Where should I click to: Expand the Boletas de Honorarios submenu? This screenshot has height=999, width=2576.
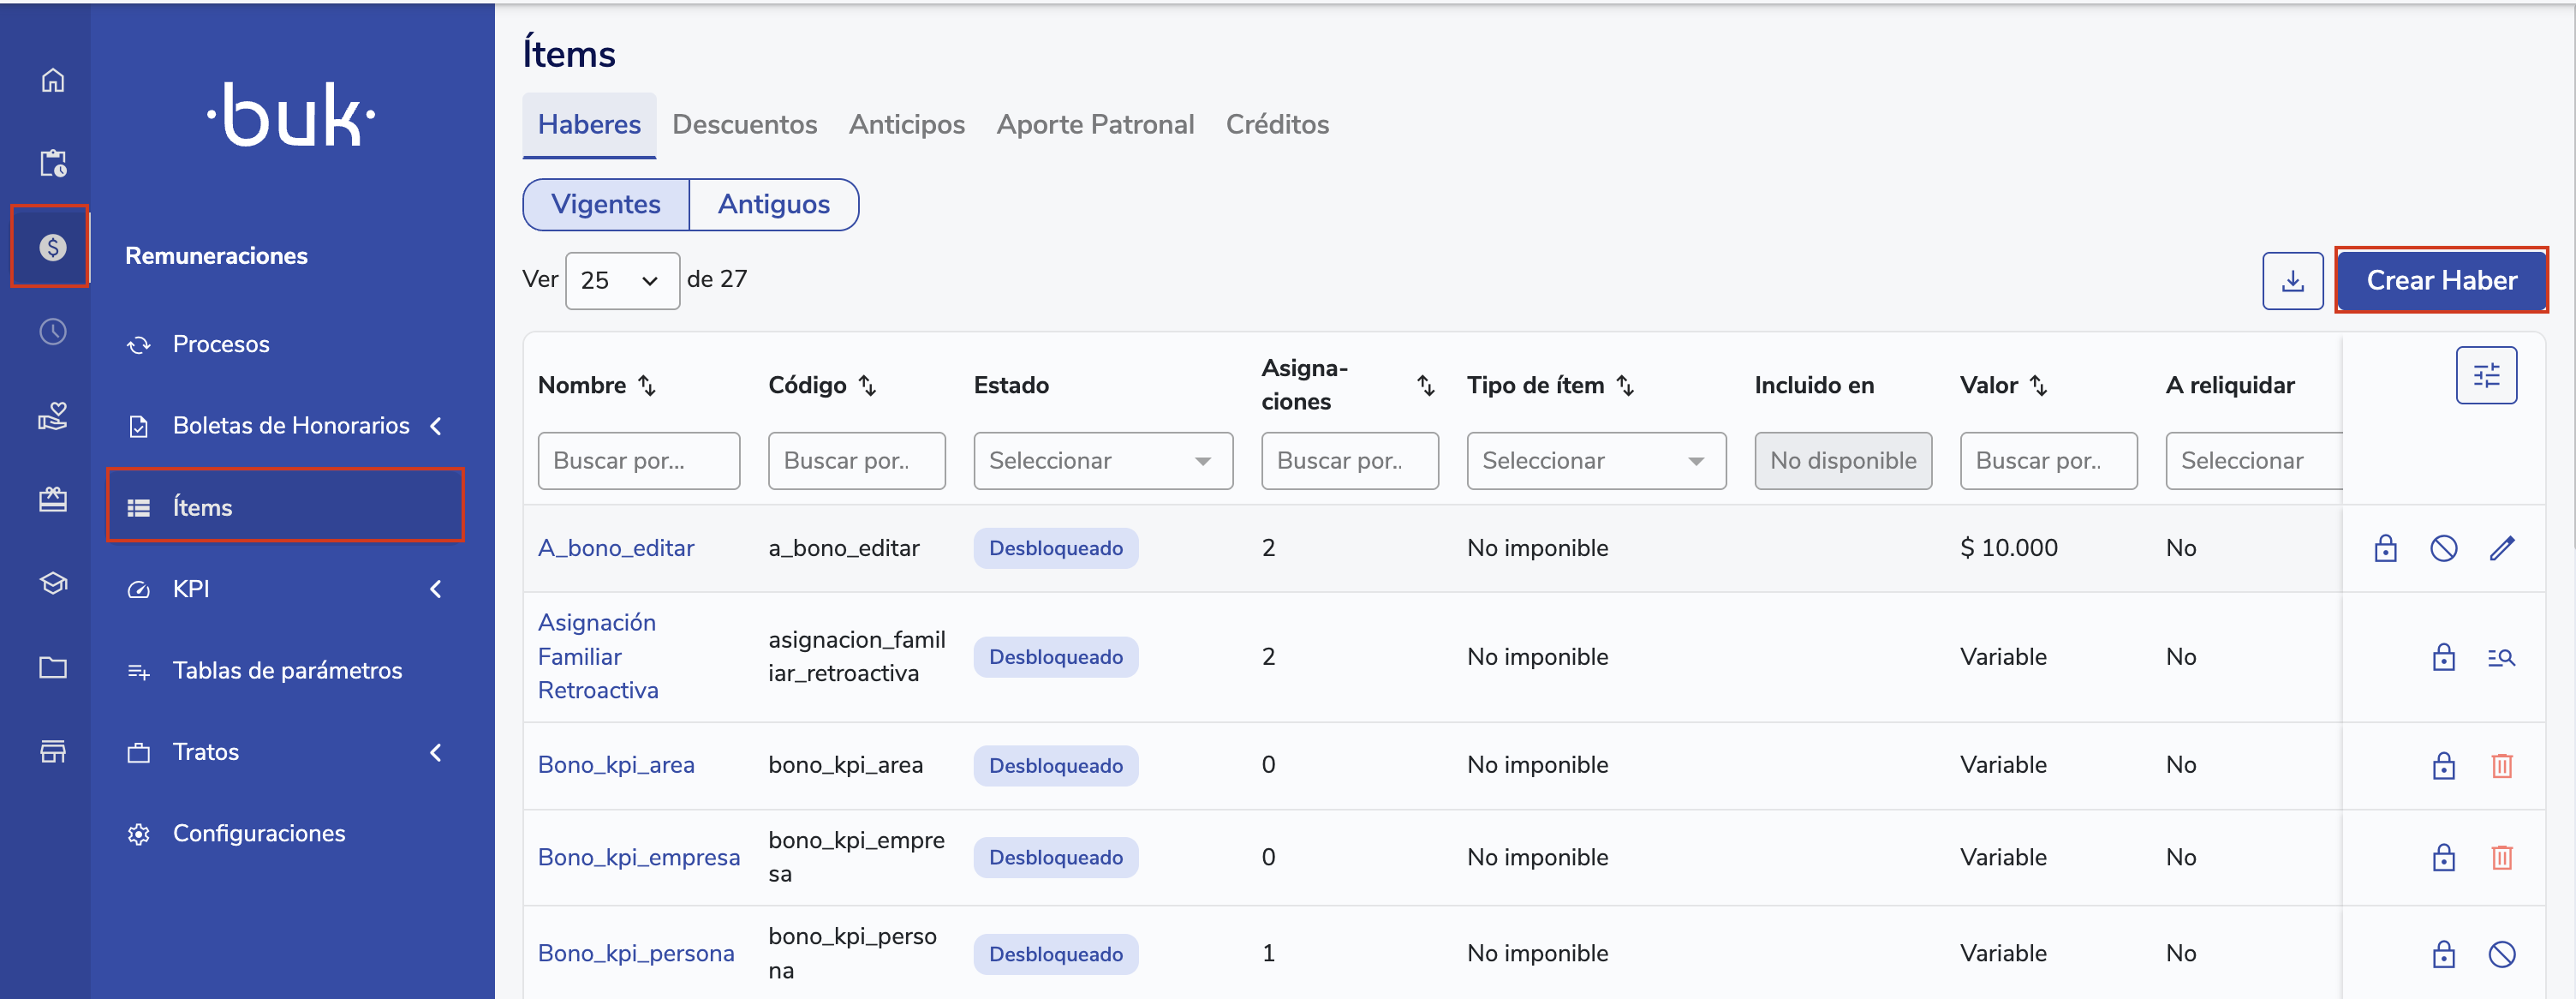[290, 426]
